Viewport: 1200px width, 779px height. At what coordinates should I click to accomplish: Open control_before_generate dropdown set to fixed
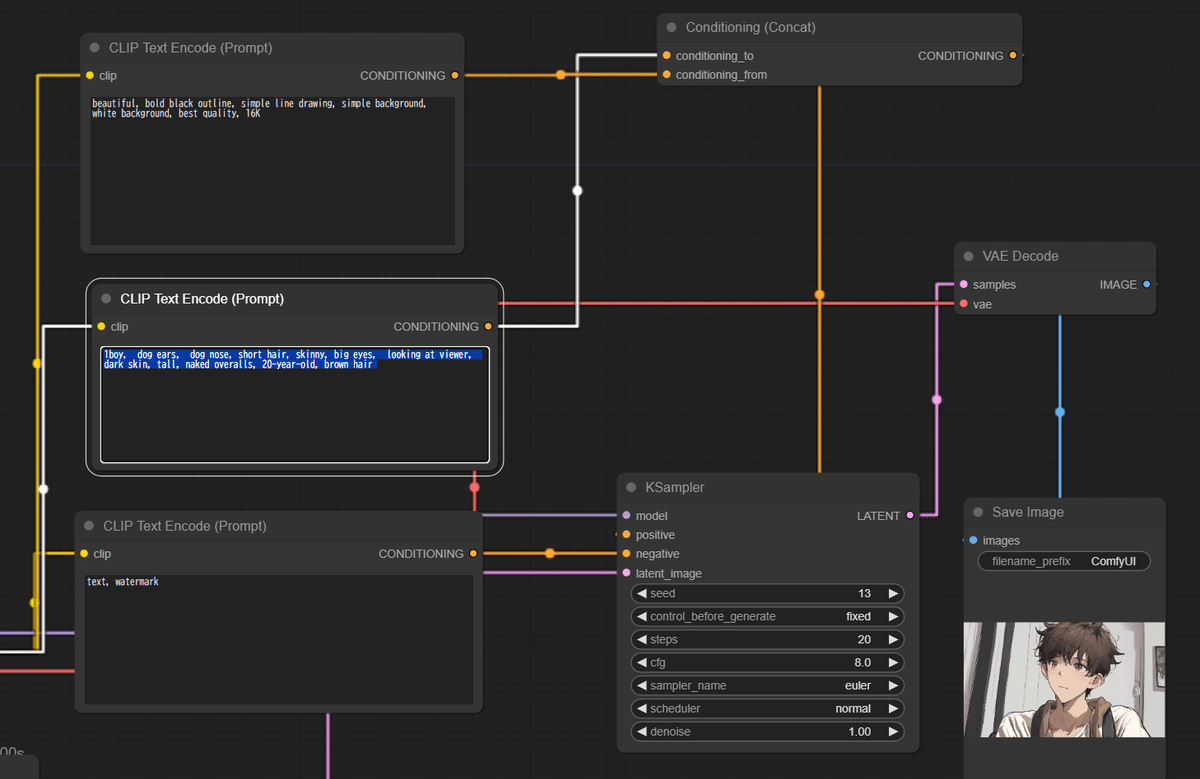[x=767, y=617]
